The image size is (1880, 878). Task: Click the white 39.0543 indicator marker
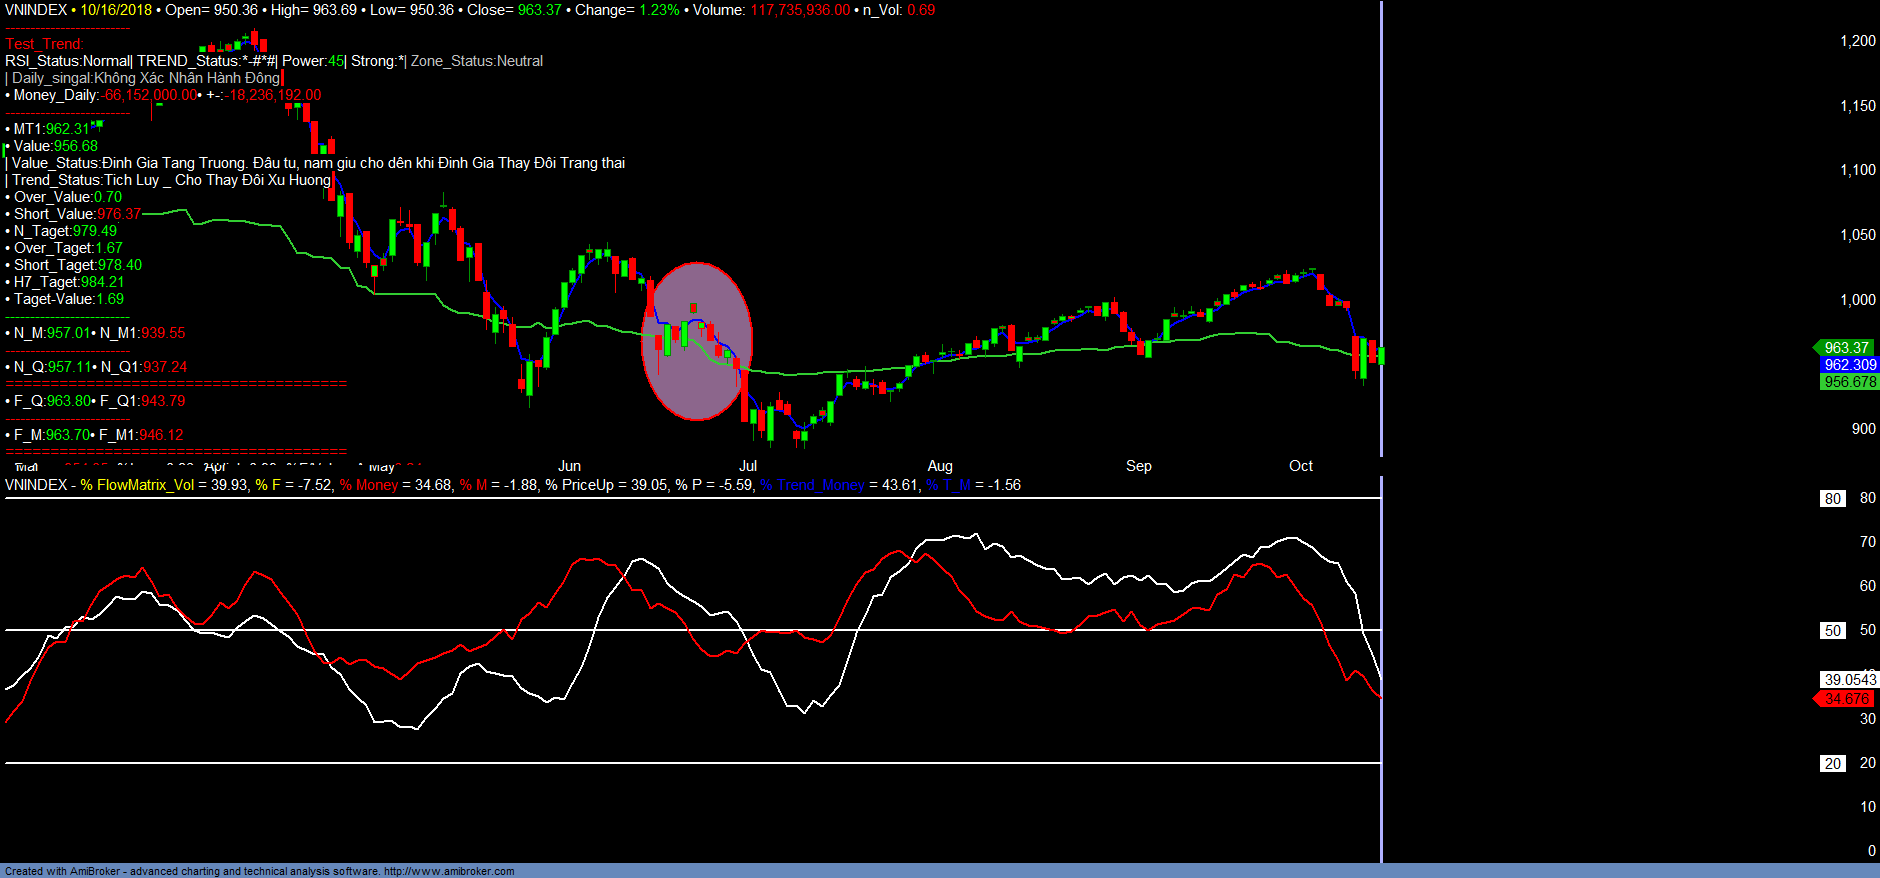[x=1849, y=680]
